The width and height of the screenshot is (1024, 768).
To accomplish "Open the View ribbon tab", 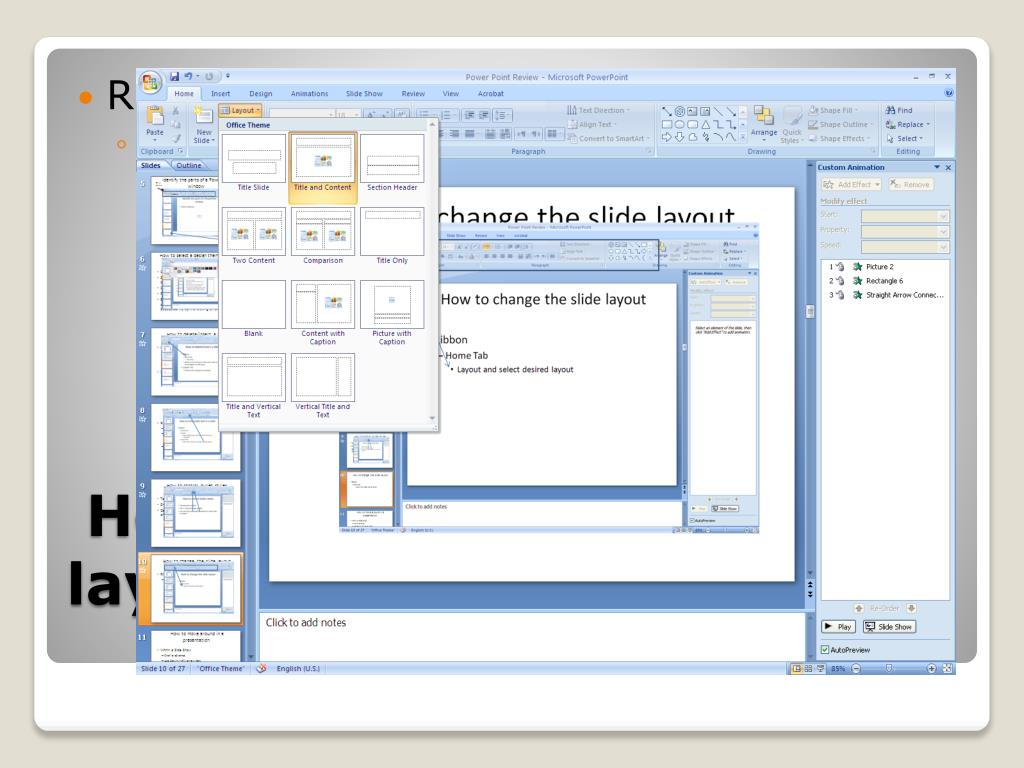I will click(x=451, y=93).
